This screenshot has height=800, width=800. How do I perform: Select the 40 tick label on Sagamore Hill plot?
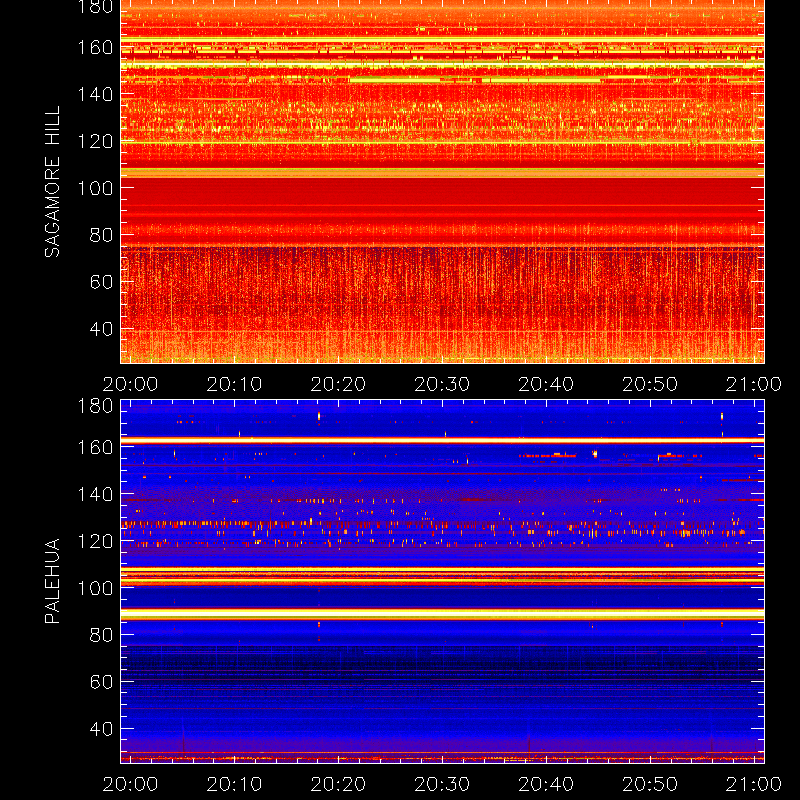tap(101, 329)
